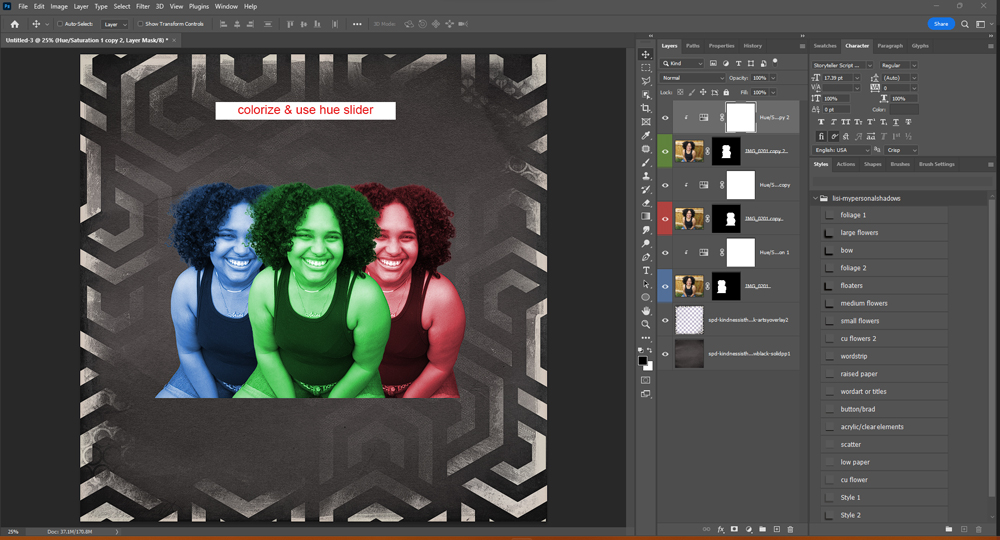Open the Fill percentage dropdown arrow
Screen dimensions: 1000x540
click(x=773, y=92)
